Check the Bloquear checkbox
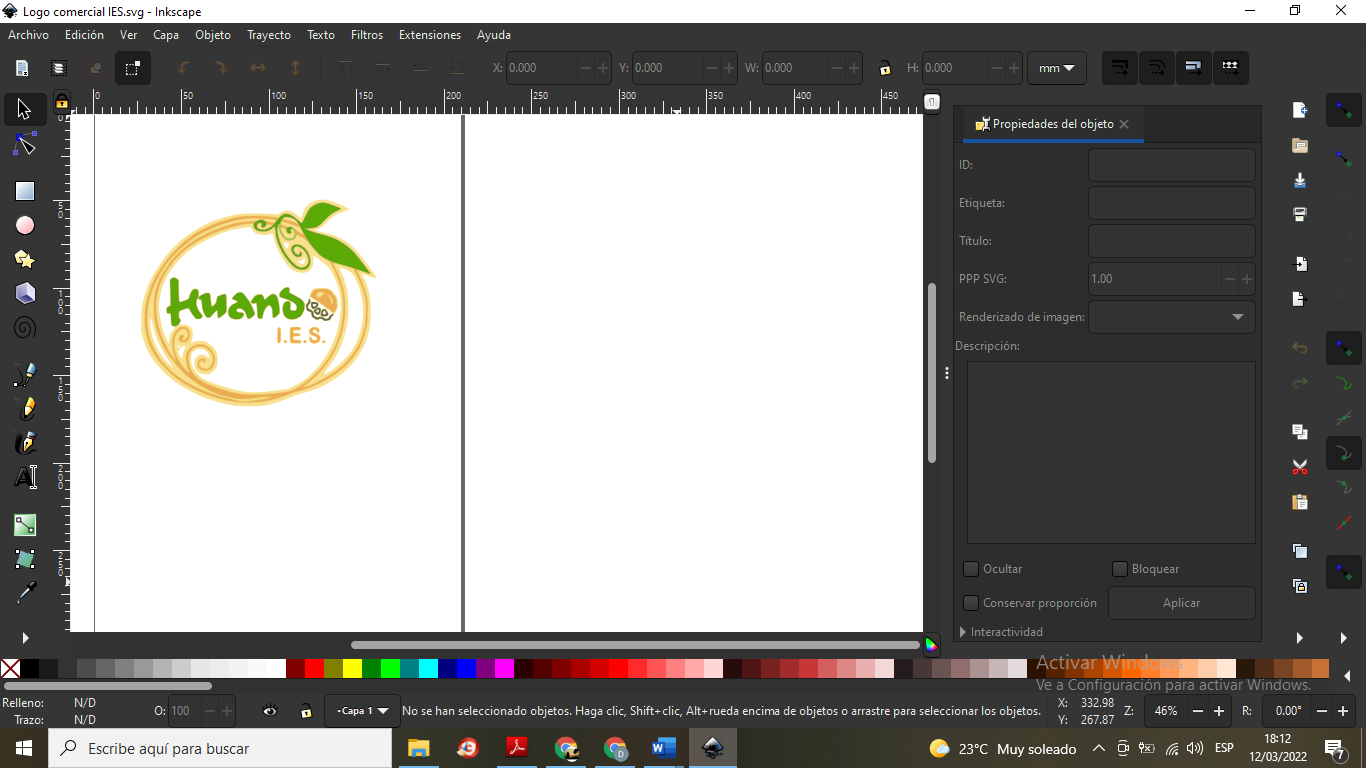 pyautogui.click(x=1120, y=569)
